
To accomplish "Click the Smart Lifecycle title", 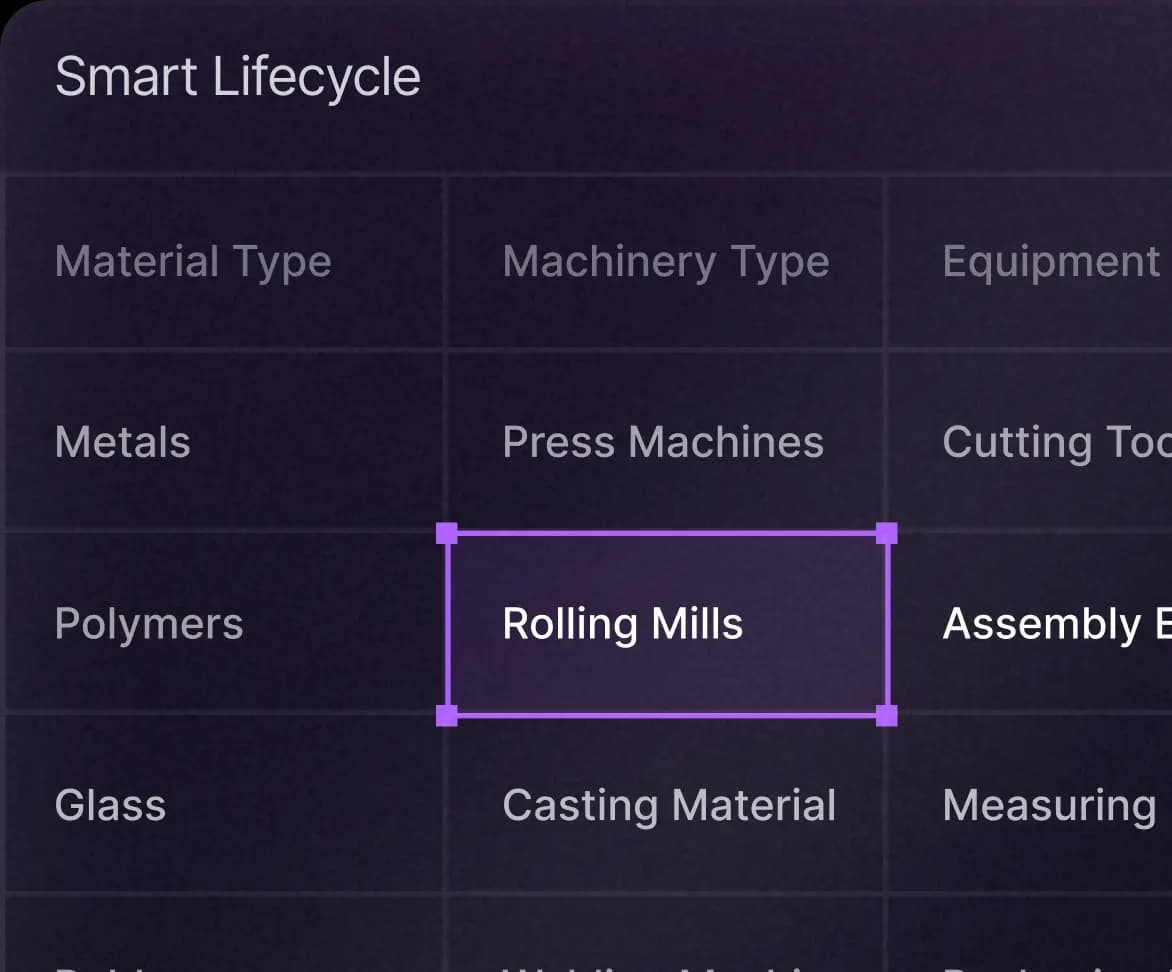I will pos(237,78).
